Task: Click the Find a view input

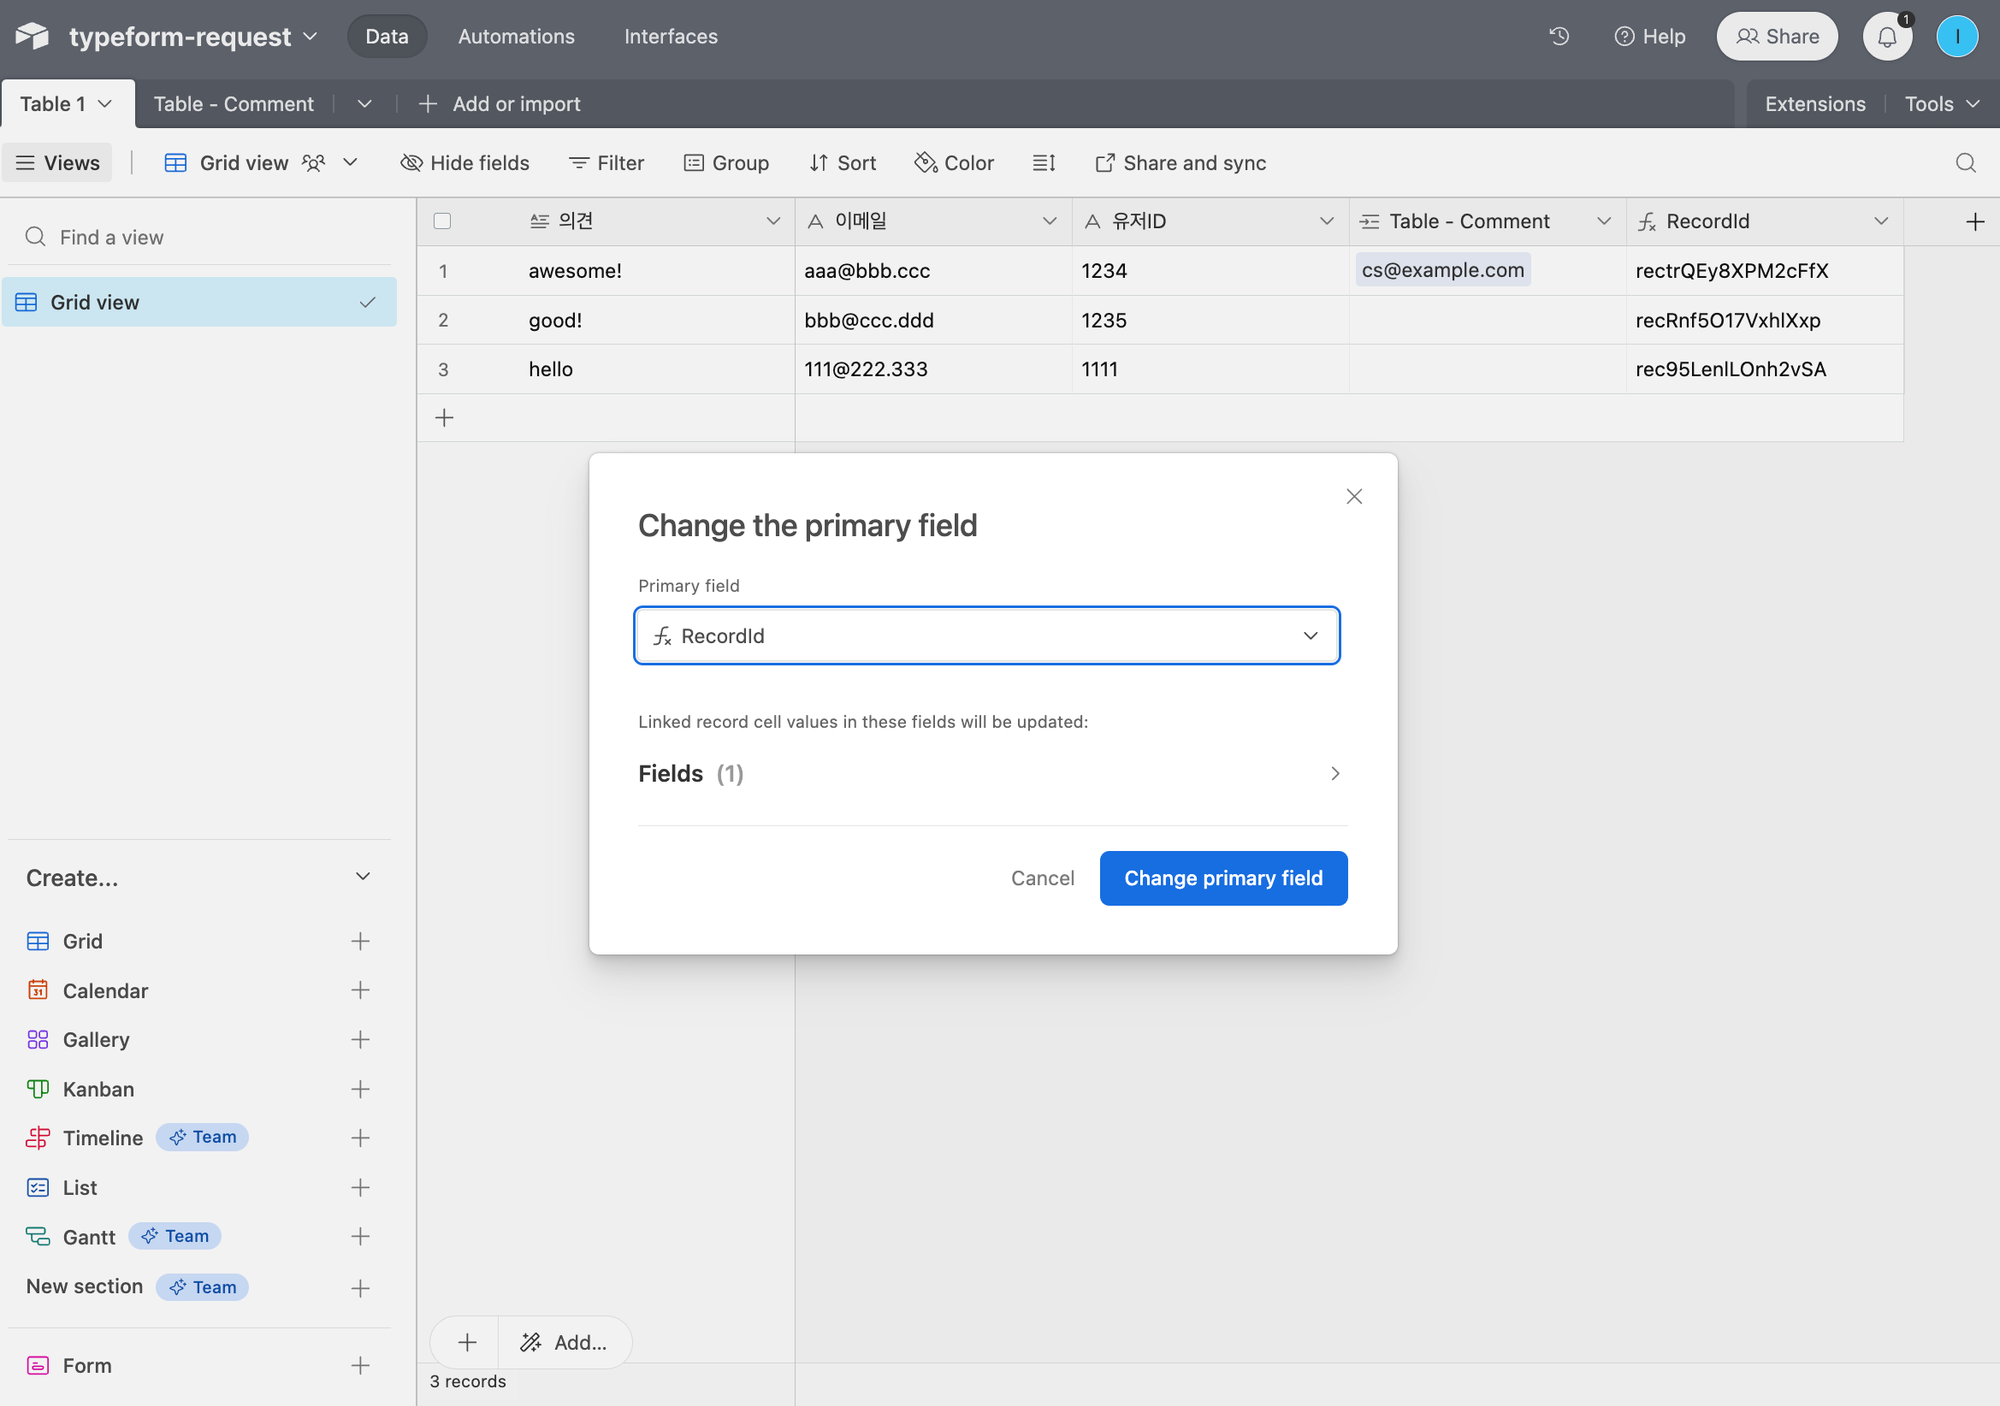Action: 200,237
